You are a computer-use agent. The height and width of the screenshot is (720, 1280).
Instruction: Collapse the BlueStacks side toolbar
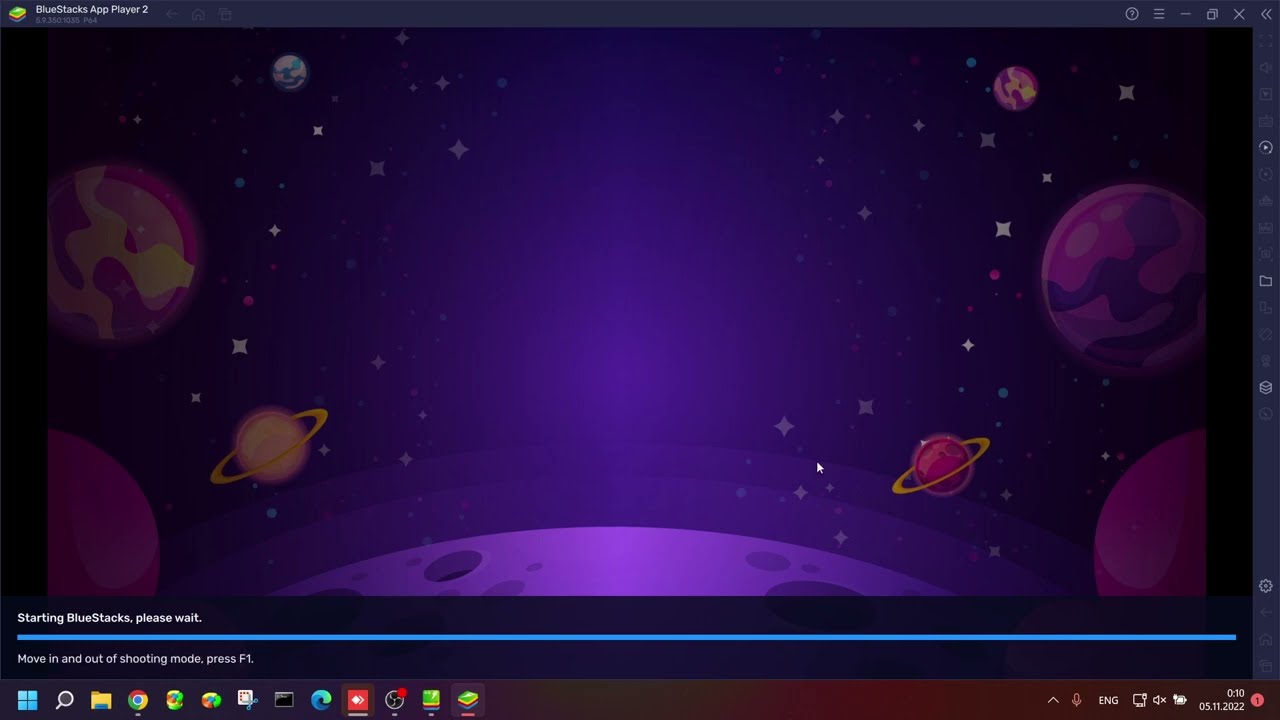tap(1265, 14)
